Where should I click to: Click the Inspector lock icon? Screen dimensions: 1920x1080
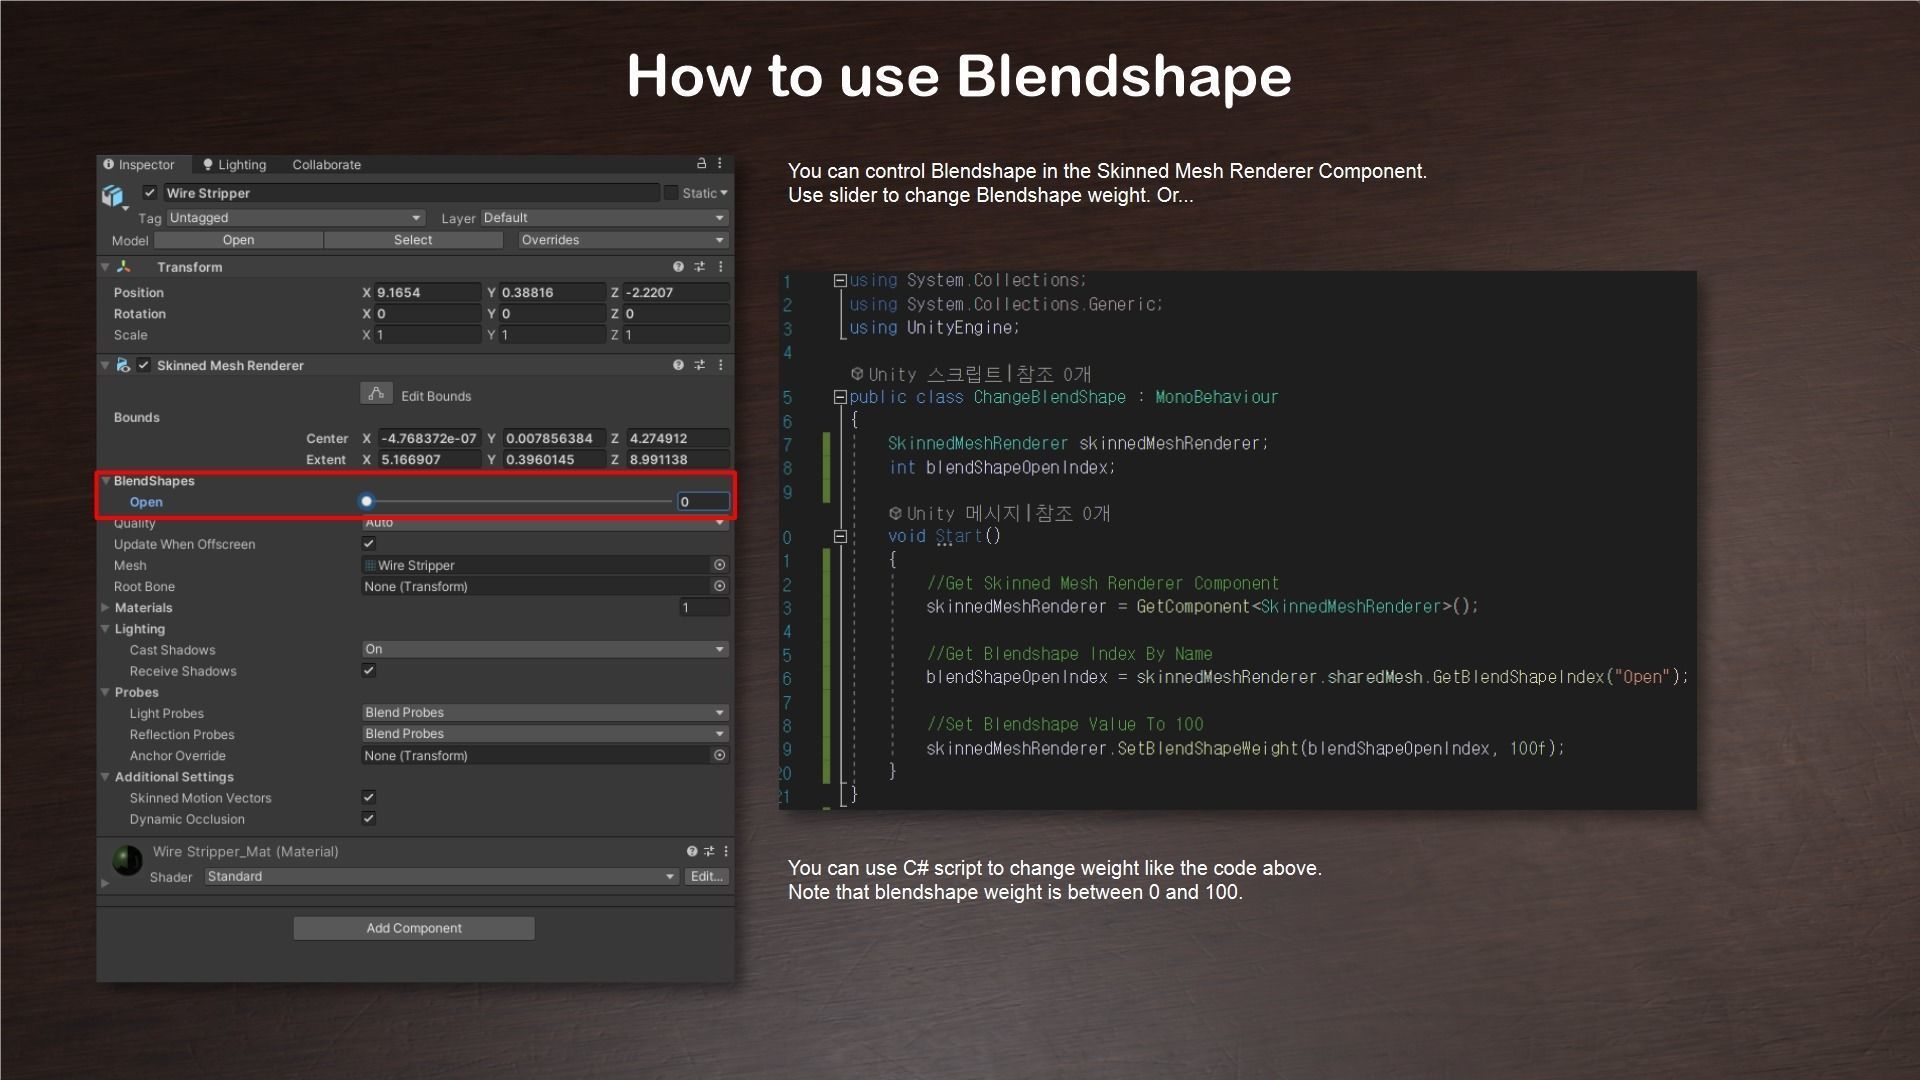pos(701,163)
